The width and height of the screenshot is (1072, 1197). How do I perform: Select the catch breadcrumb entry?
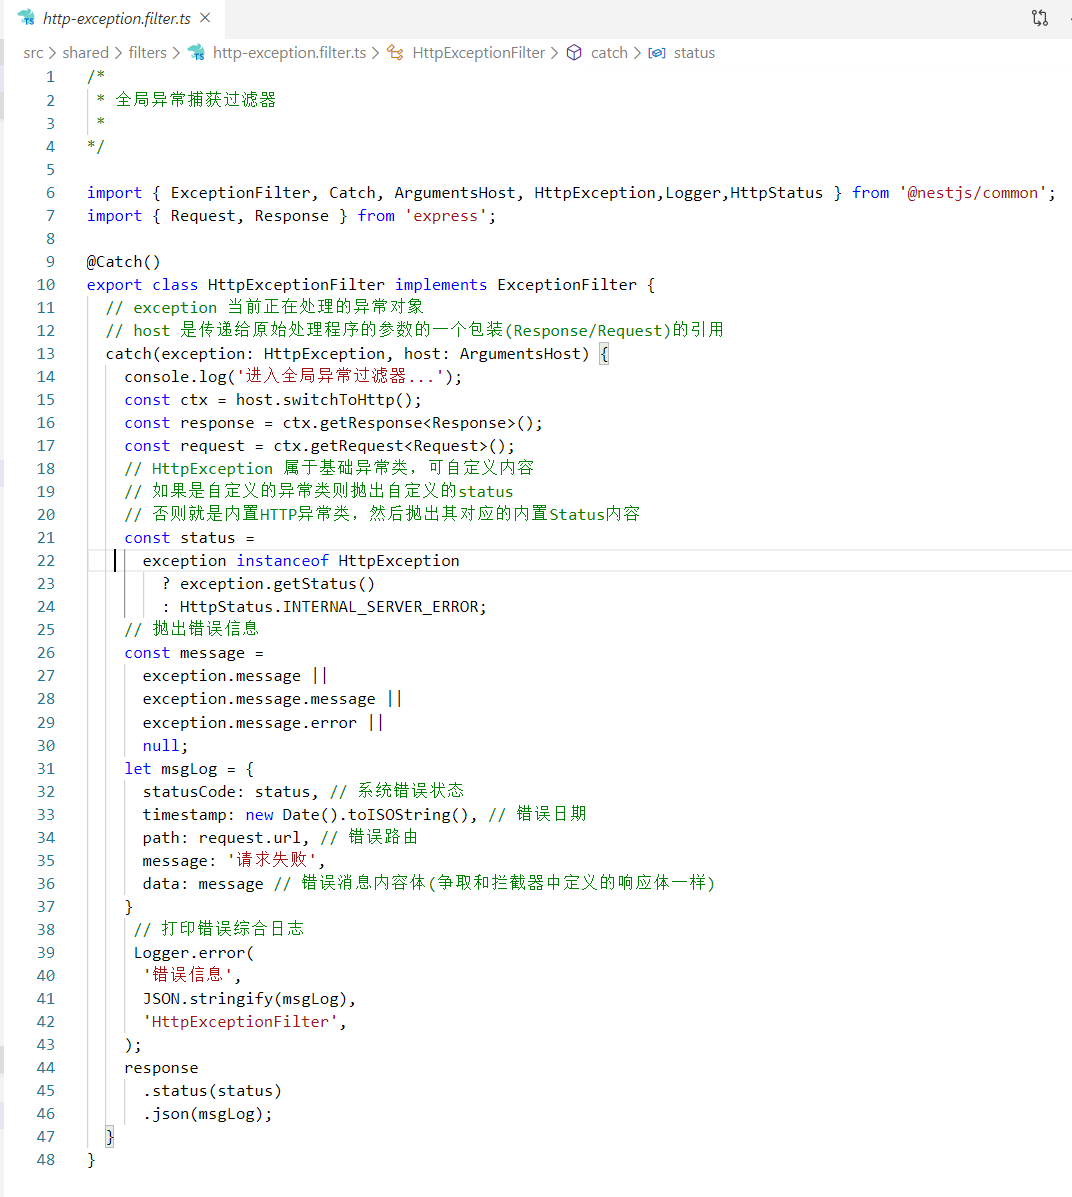(608, 52)
